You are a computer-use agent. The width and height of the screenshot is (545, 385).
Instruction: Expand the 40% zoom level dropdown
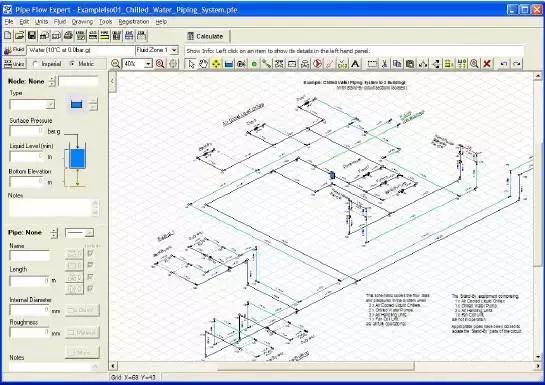click(138, 64)
